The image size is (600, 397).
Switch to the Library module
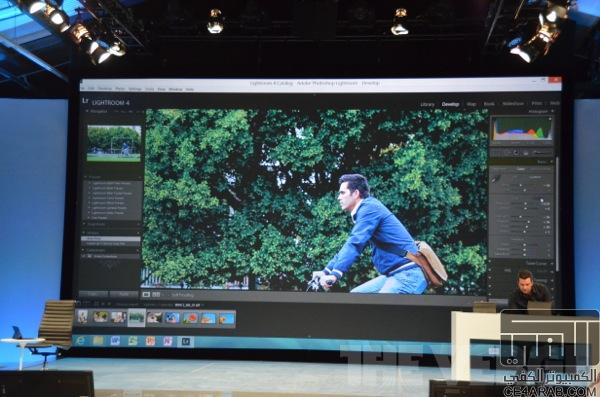pyautogui.click(x=427, y=104)
